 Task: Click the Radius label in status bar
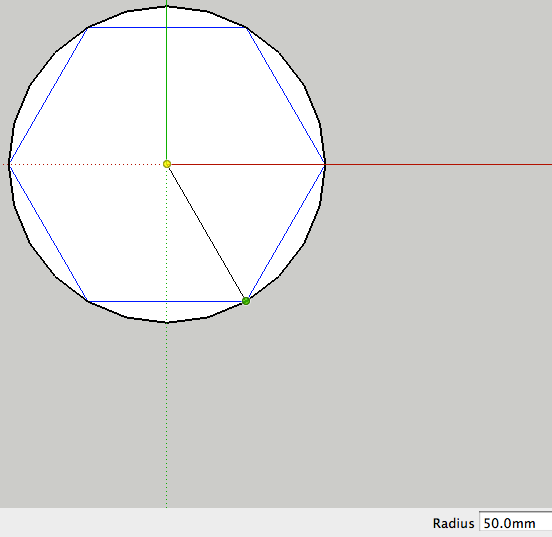453,524
